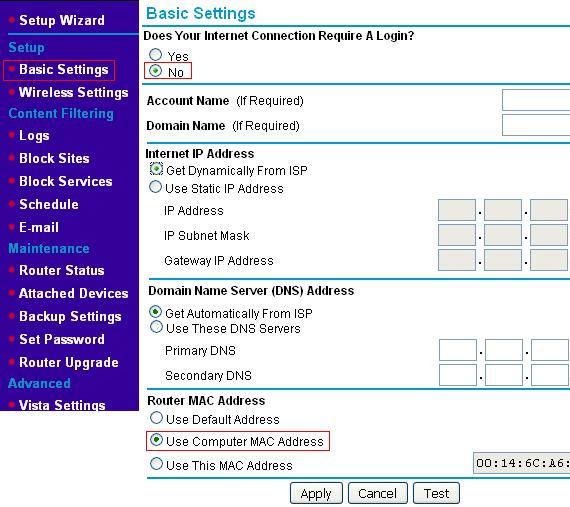Click the Test button
This screenshot has width=570, height=507.
pyautogui.click(x=436, y=494)
